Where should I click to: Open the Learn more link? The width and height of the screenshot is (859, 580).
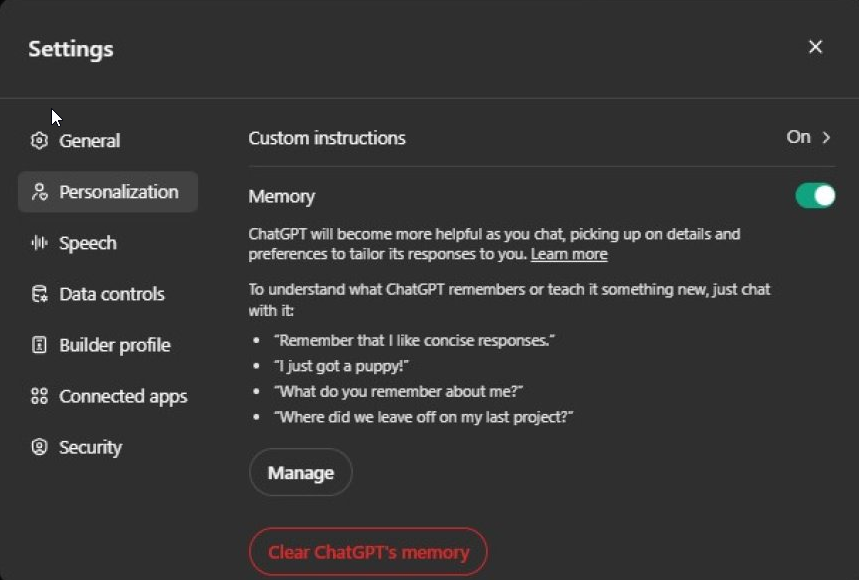[x=569, y=254]
